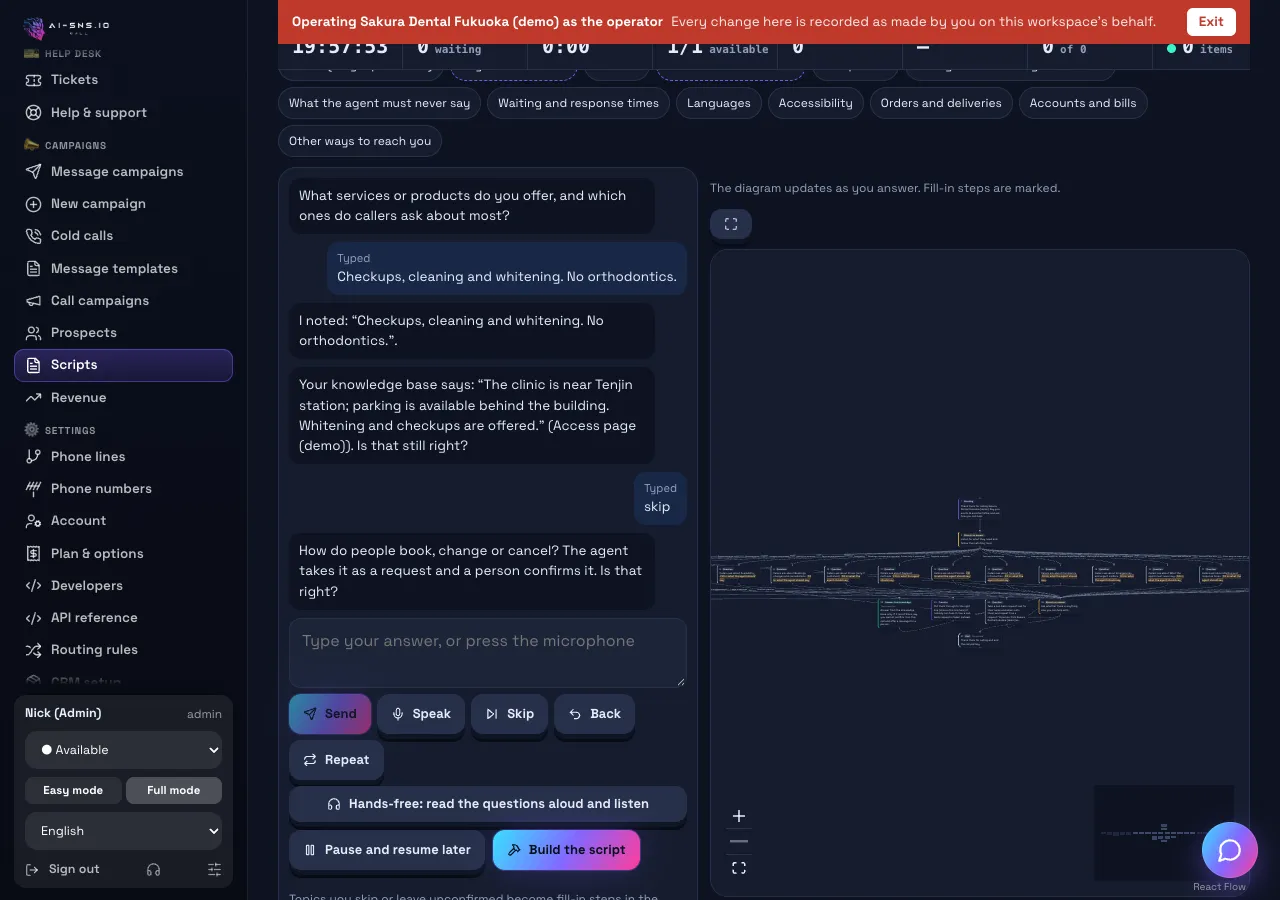Click the headphones icon beside Sign out
The height and width of the screenshot is (900, 1280).
[x=153, y=870]
